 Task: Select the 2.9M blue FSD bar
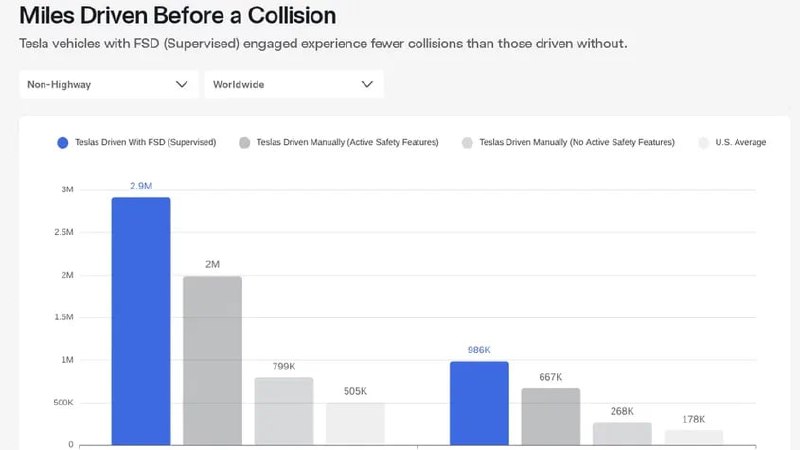tap(141, 320)
